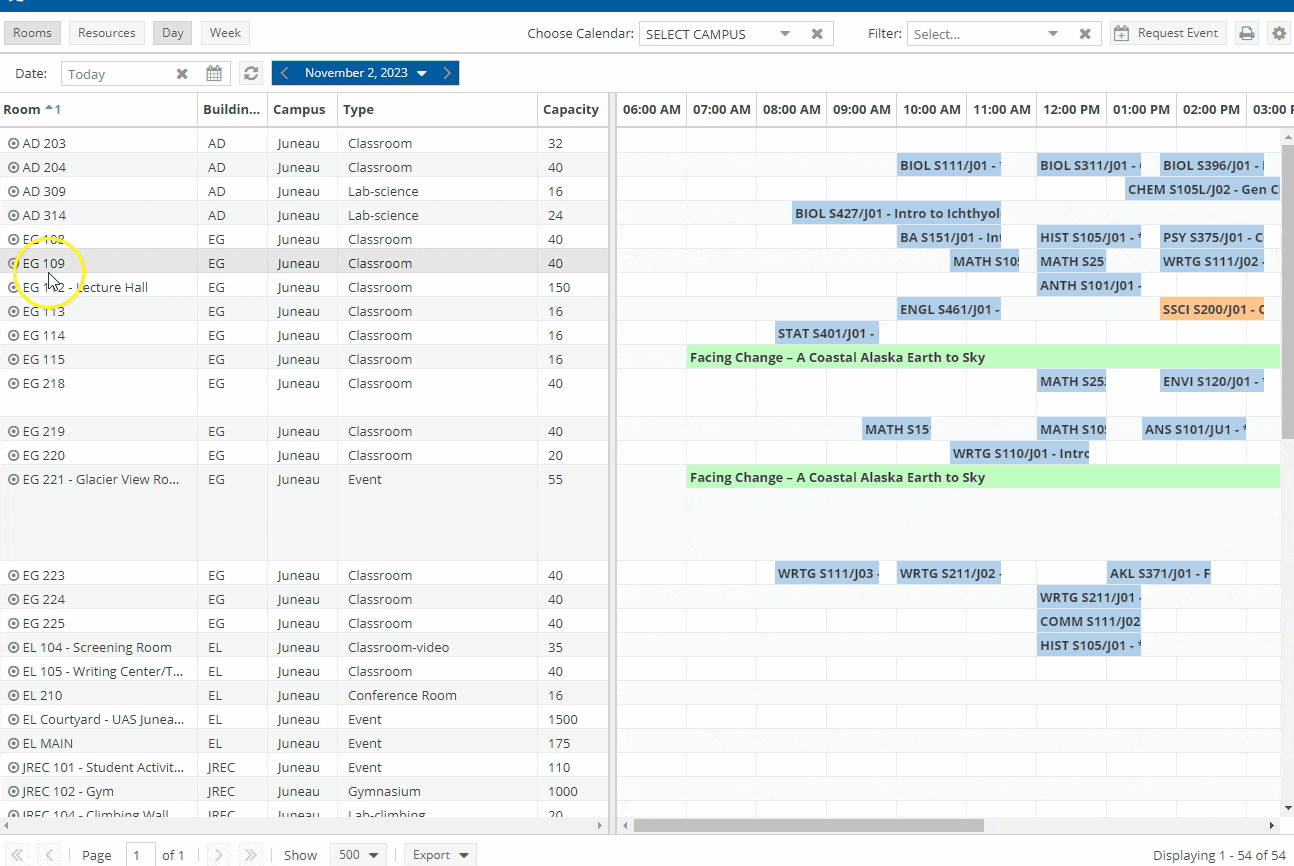Image resolution: width=1294 pixels, height=866 pixels.
Task: Open the Filter dropdown
Action: (1053, 34)
